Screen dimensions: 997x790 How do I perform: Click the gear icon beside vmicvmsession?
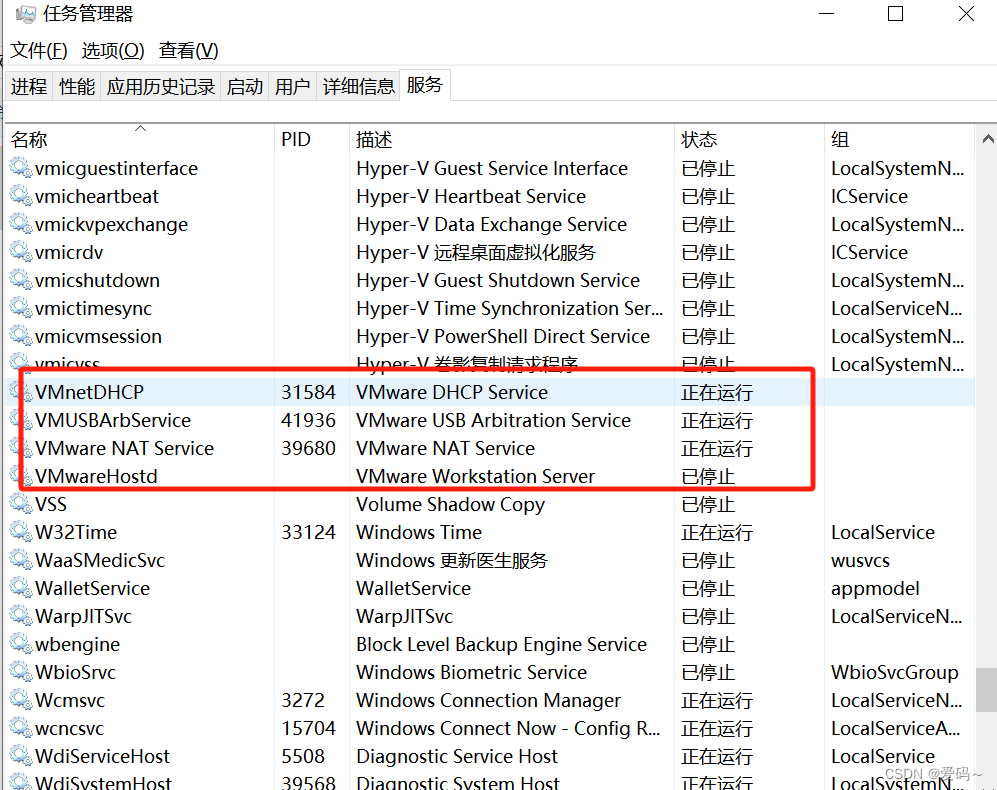pyautogui.click(x=20, y=336)
